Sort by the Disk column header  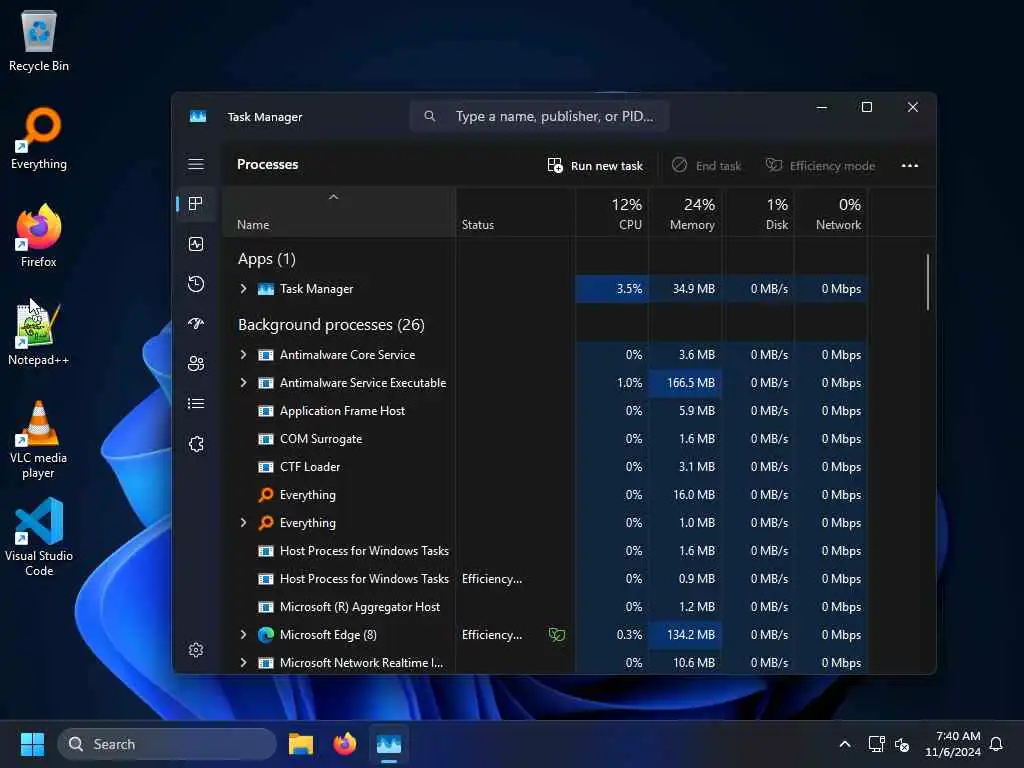click(759, 213)
